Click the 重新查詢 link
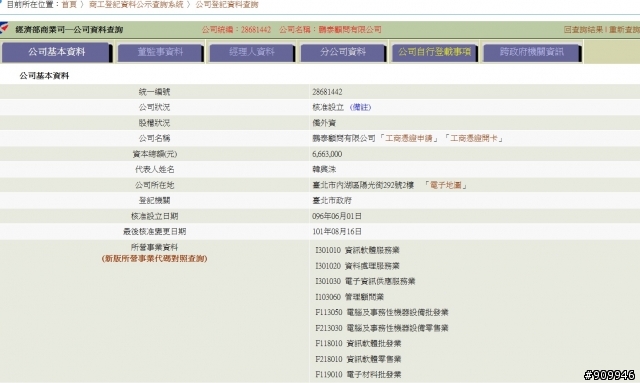 624,29
